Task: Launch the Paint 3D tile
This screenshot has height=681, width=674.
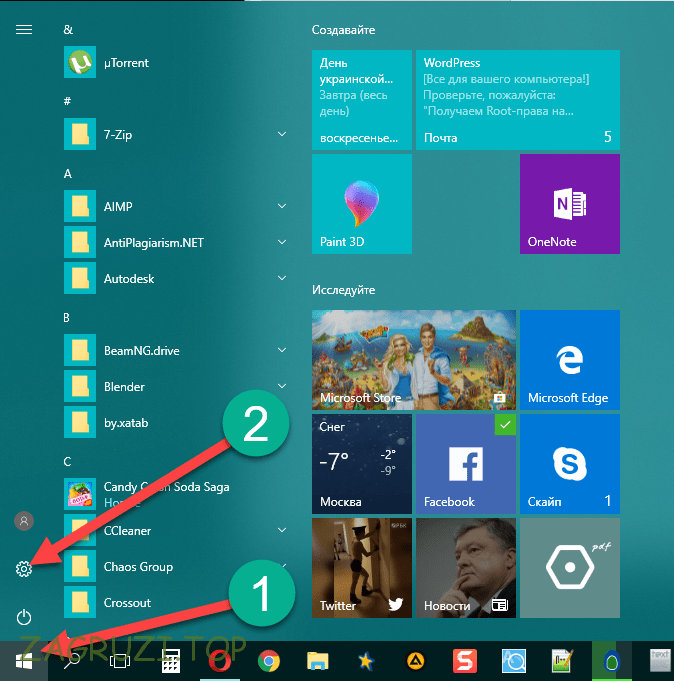Action: point(362,204)
